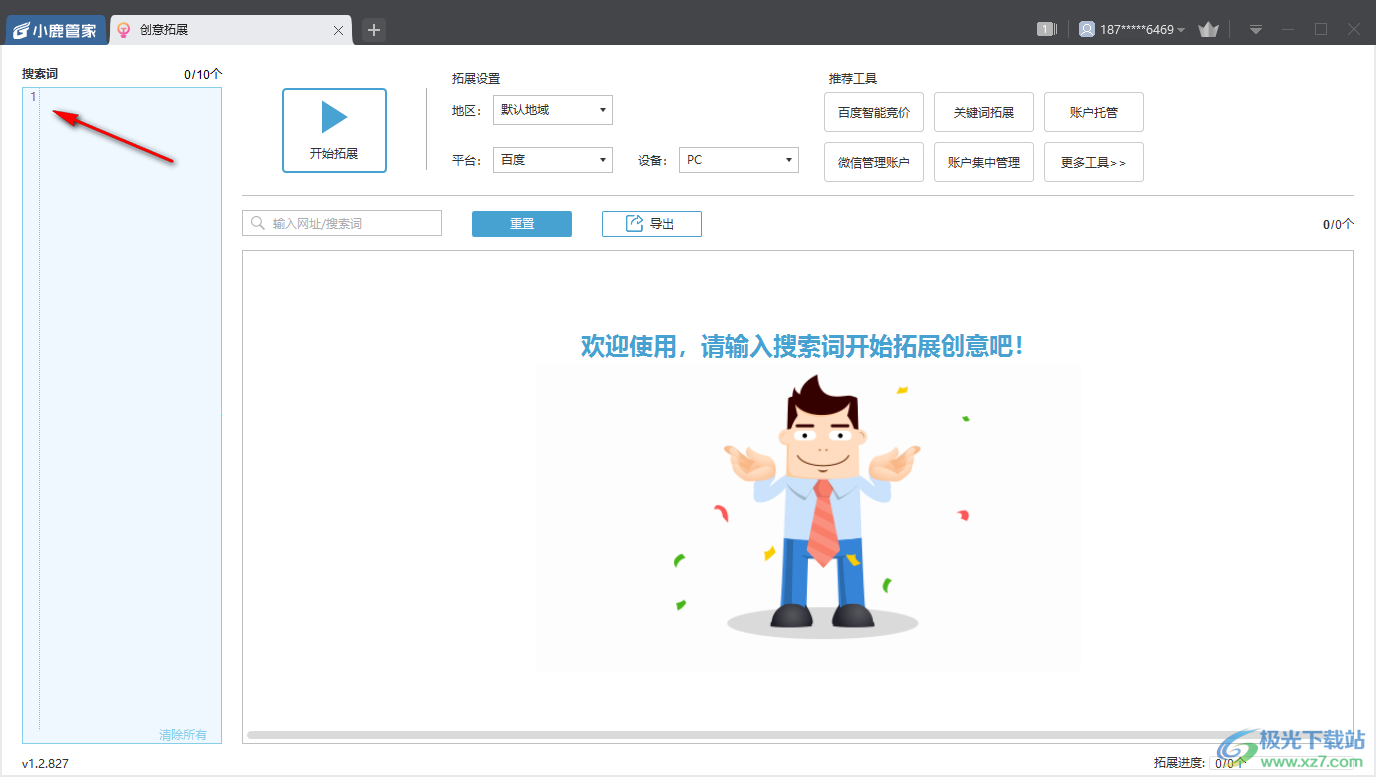Open 微信管理账户 tool
Viewport: 1376px width, 778px height.
(x=874, y=162)
